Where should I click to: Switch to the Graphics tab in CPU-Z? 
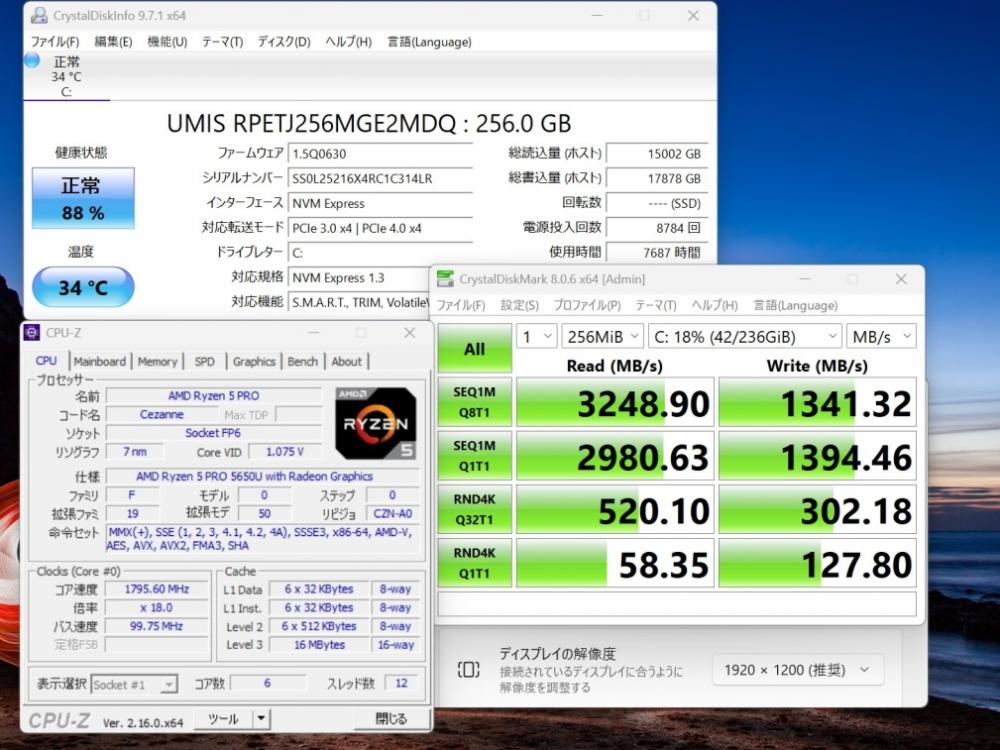click(x=254, y=362)
